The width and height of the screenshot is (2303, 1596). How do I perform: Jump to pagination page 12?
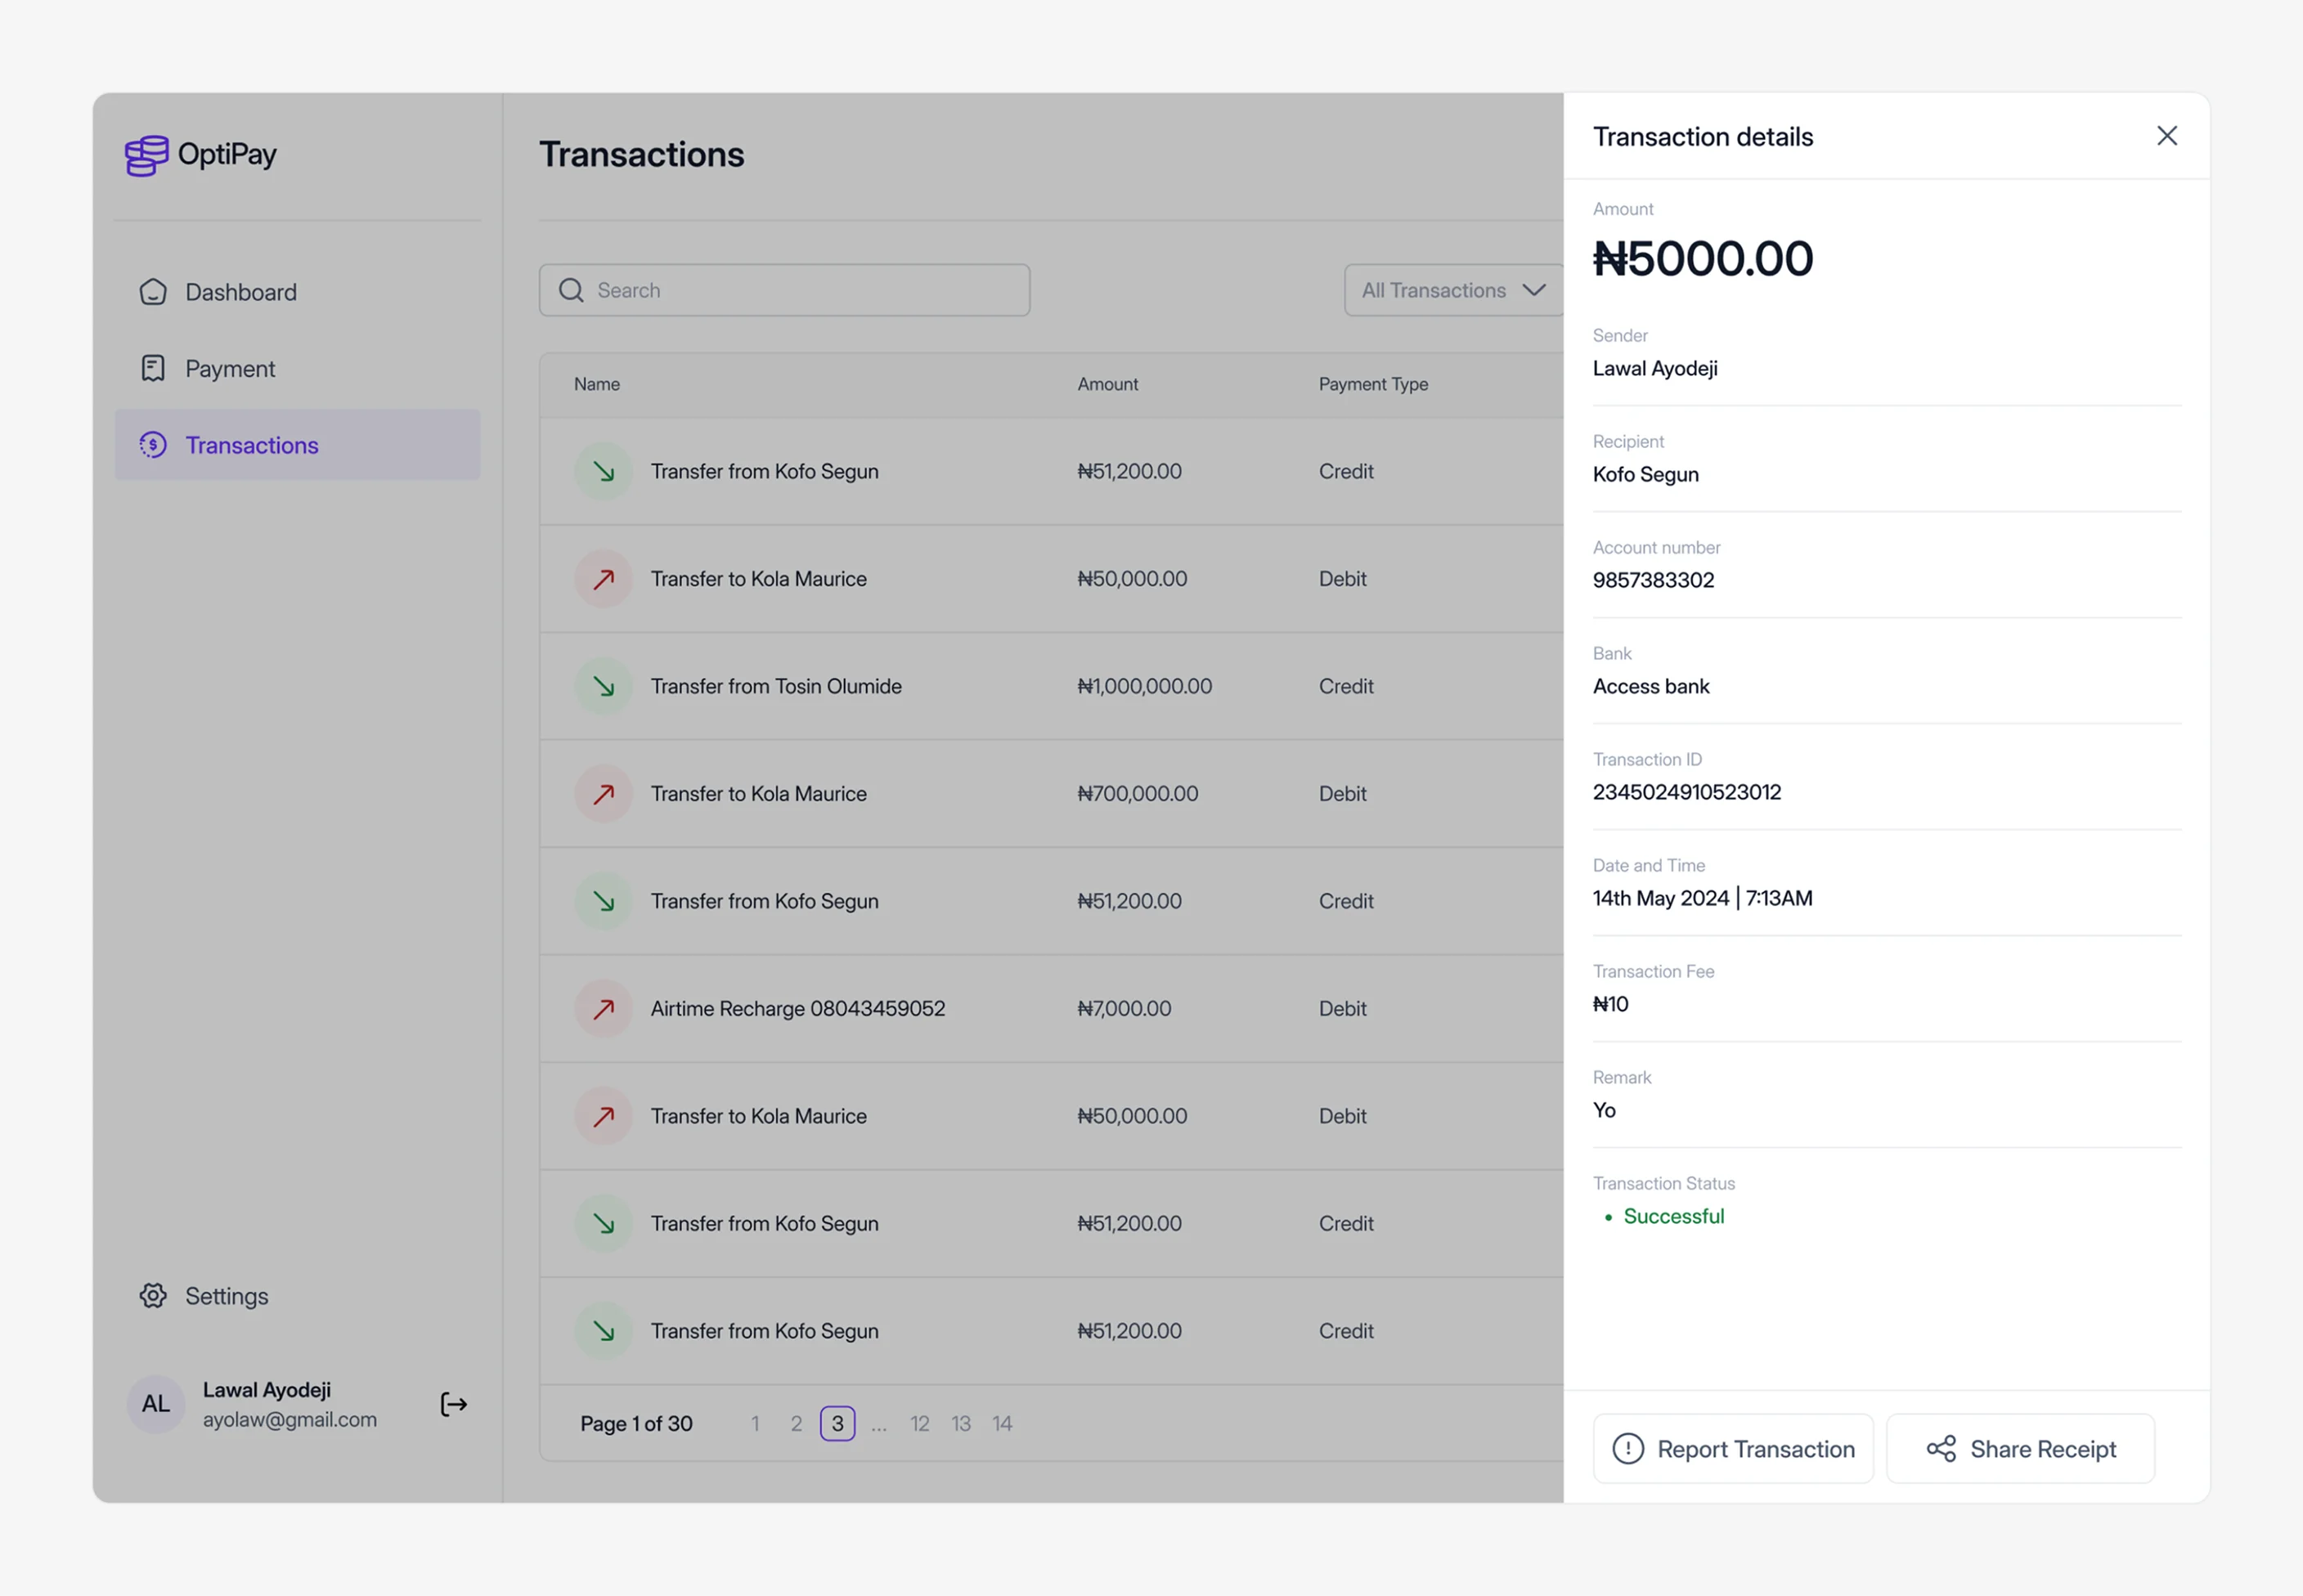point(920,1423)
